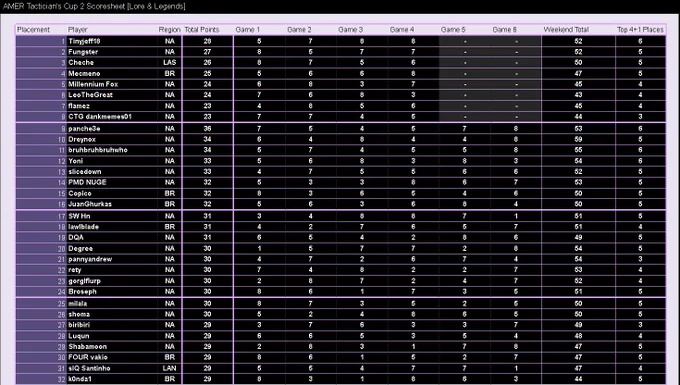Click the "Total Points" column header
The image size is (680, 385).
point(202,30)
